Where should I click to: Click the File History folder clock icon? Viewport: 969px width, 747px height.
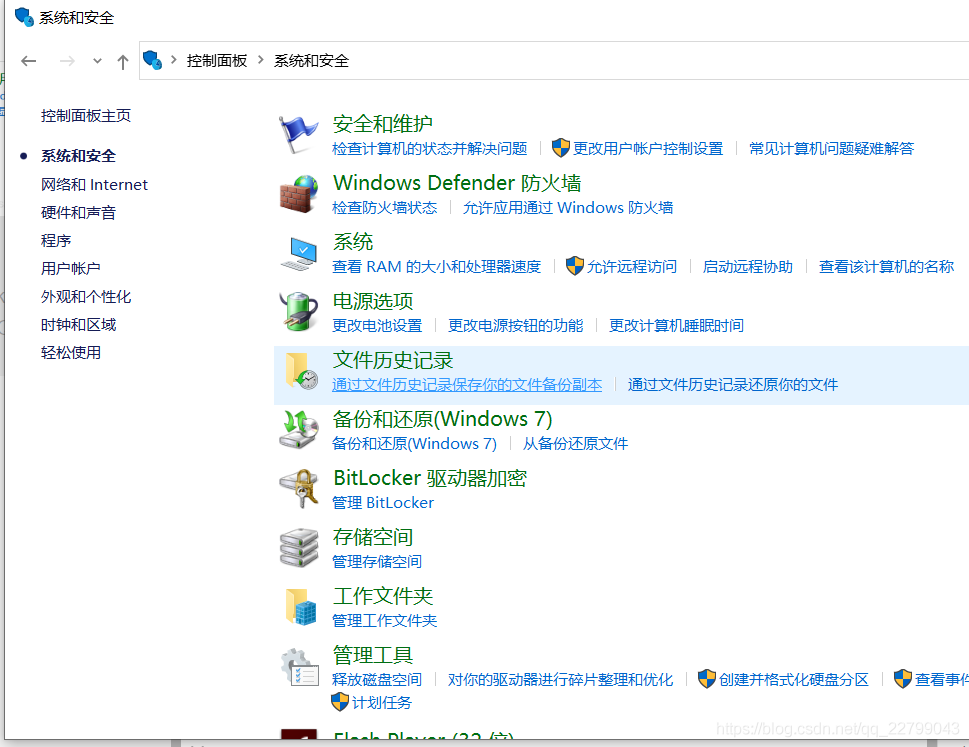(302, 371)
